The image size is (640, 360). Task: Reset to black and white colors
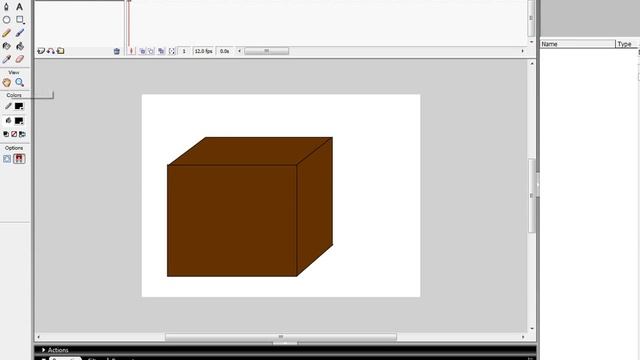(x=6, y=134)
